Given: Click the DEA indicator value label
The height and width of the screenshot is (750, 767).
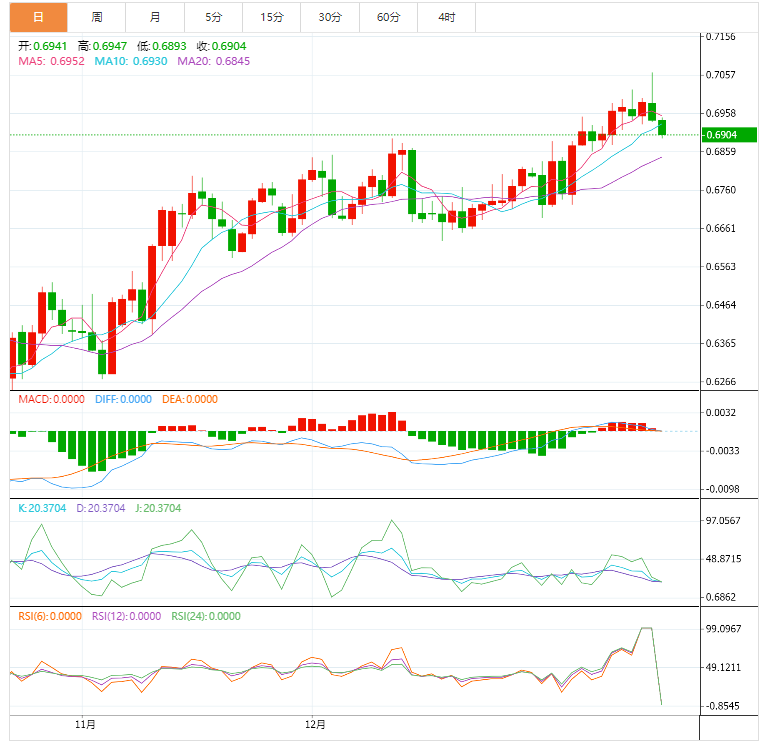Looking at the screenshot, I should pos(189,399).
